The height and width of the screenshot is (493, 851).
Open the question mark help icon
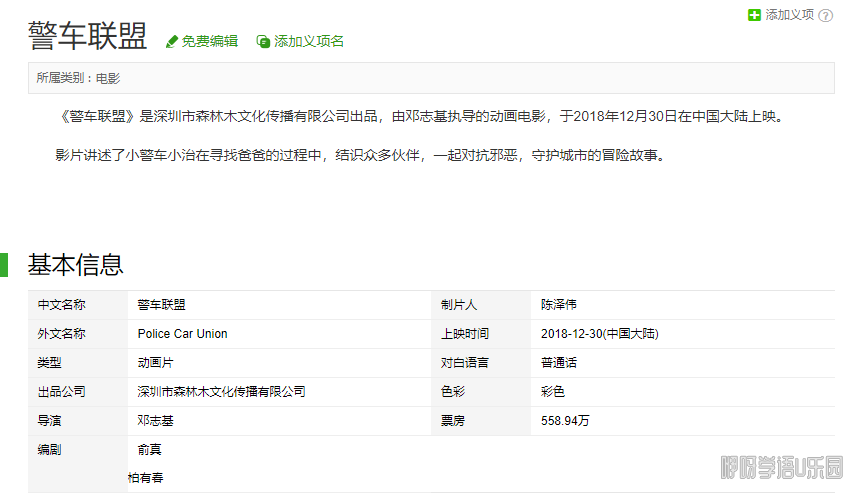[825, 16]
